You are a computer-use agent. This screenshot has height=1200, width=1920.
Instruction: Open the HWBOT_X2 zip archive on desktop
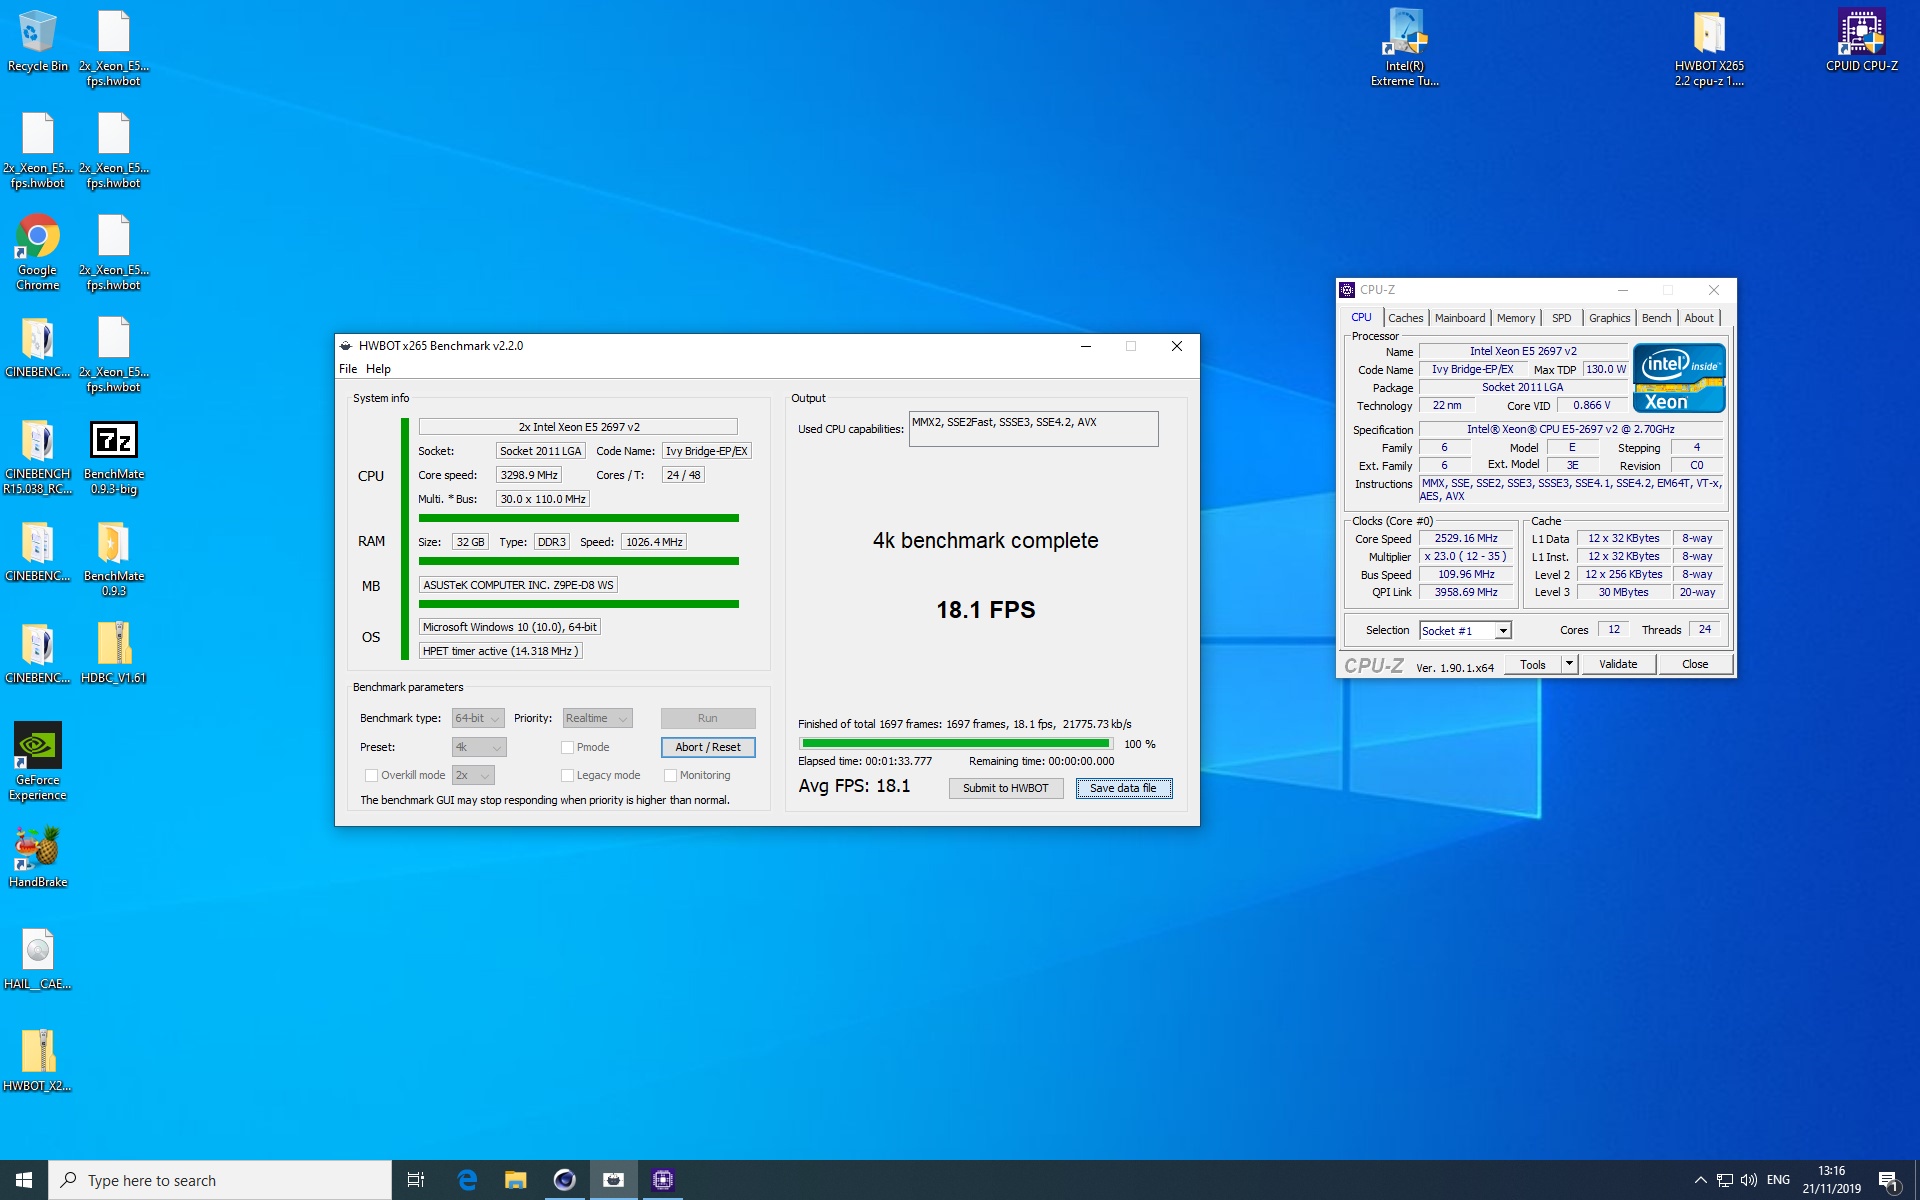37,1061
